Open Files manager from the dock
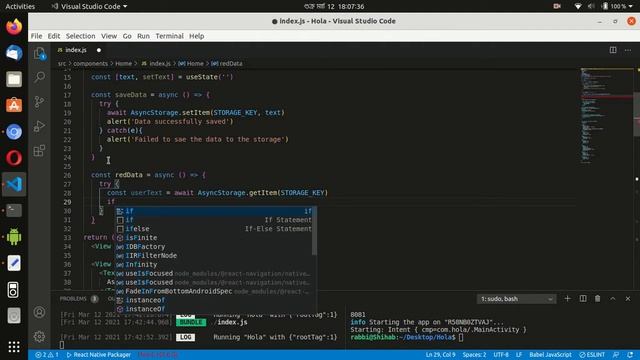The width and height of the screenshot is (640, 360). coord(14,79)
